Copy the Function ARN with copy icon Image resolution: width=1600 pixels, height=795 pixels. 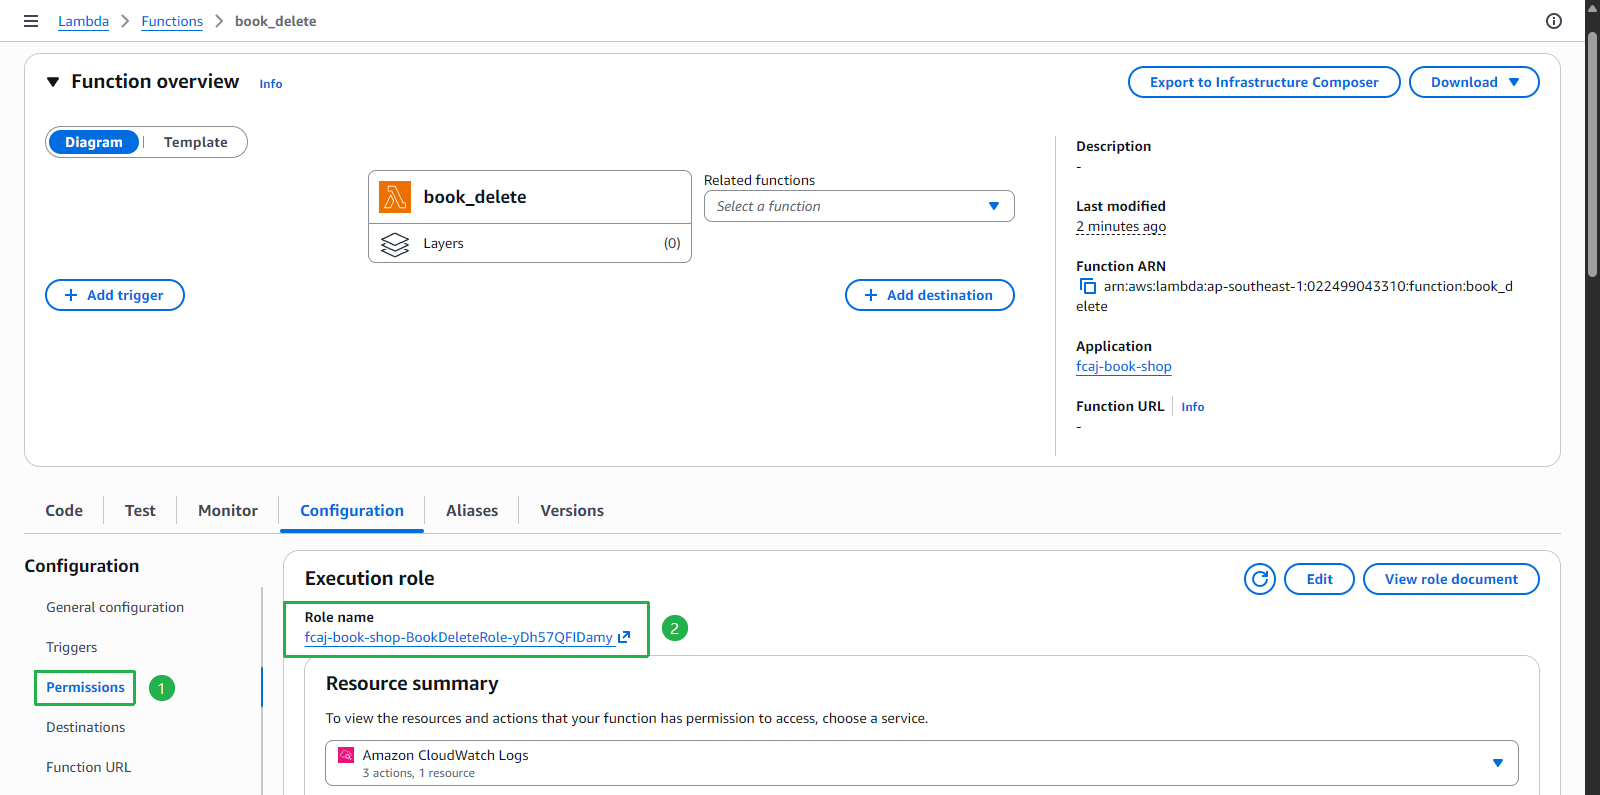(x=1088, y=286)
